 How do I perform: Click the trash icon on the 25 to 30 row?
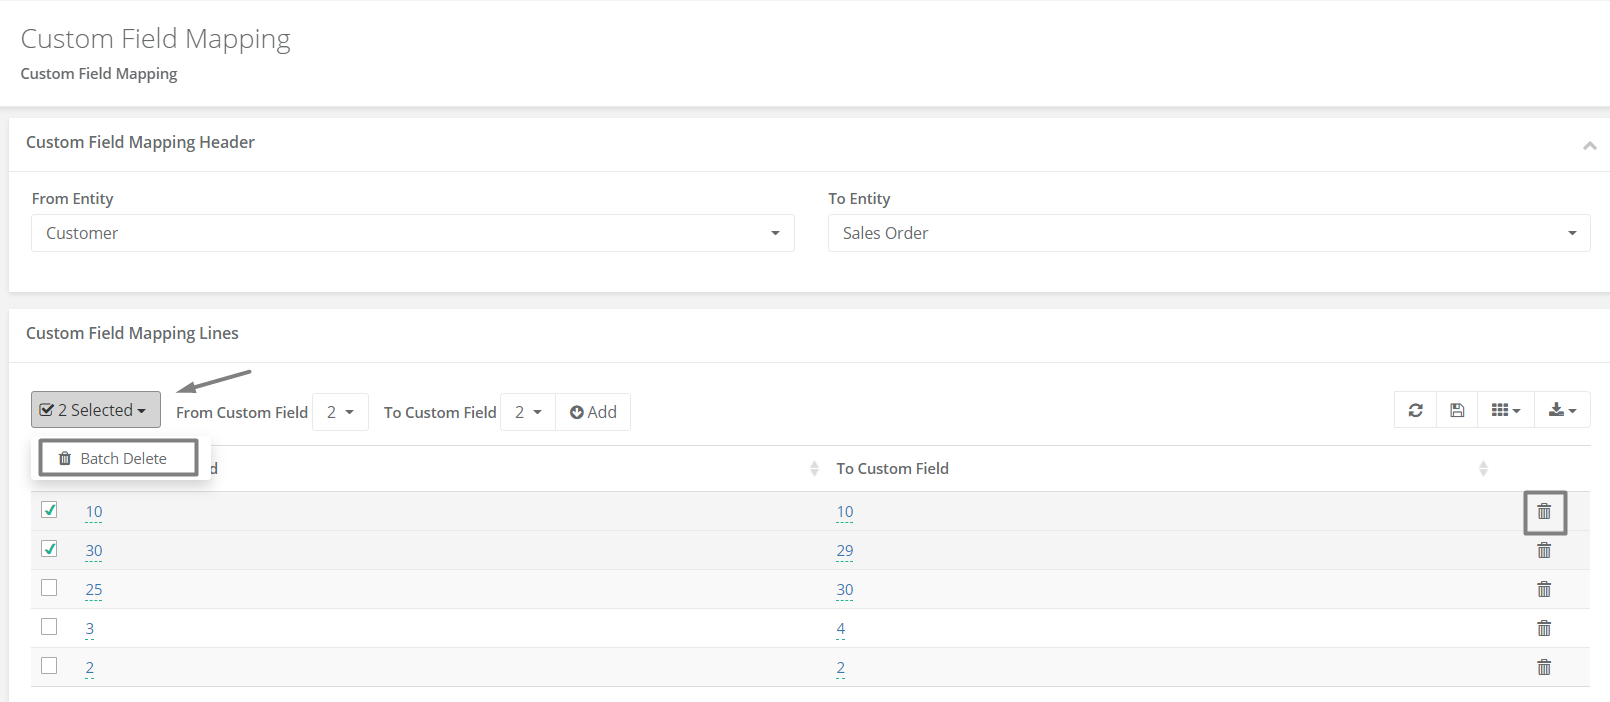click(1544, 590)
